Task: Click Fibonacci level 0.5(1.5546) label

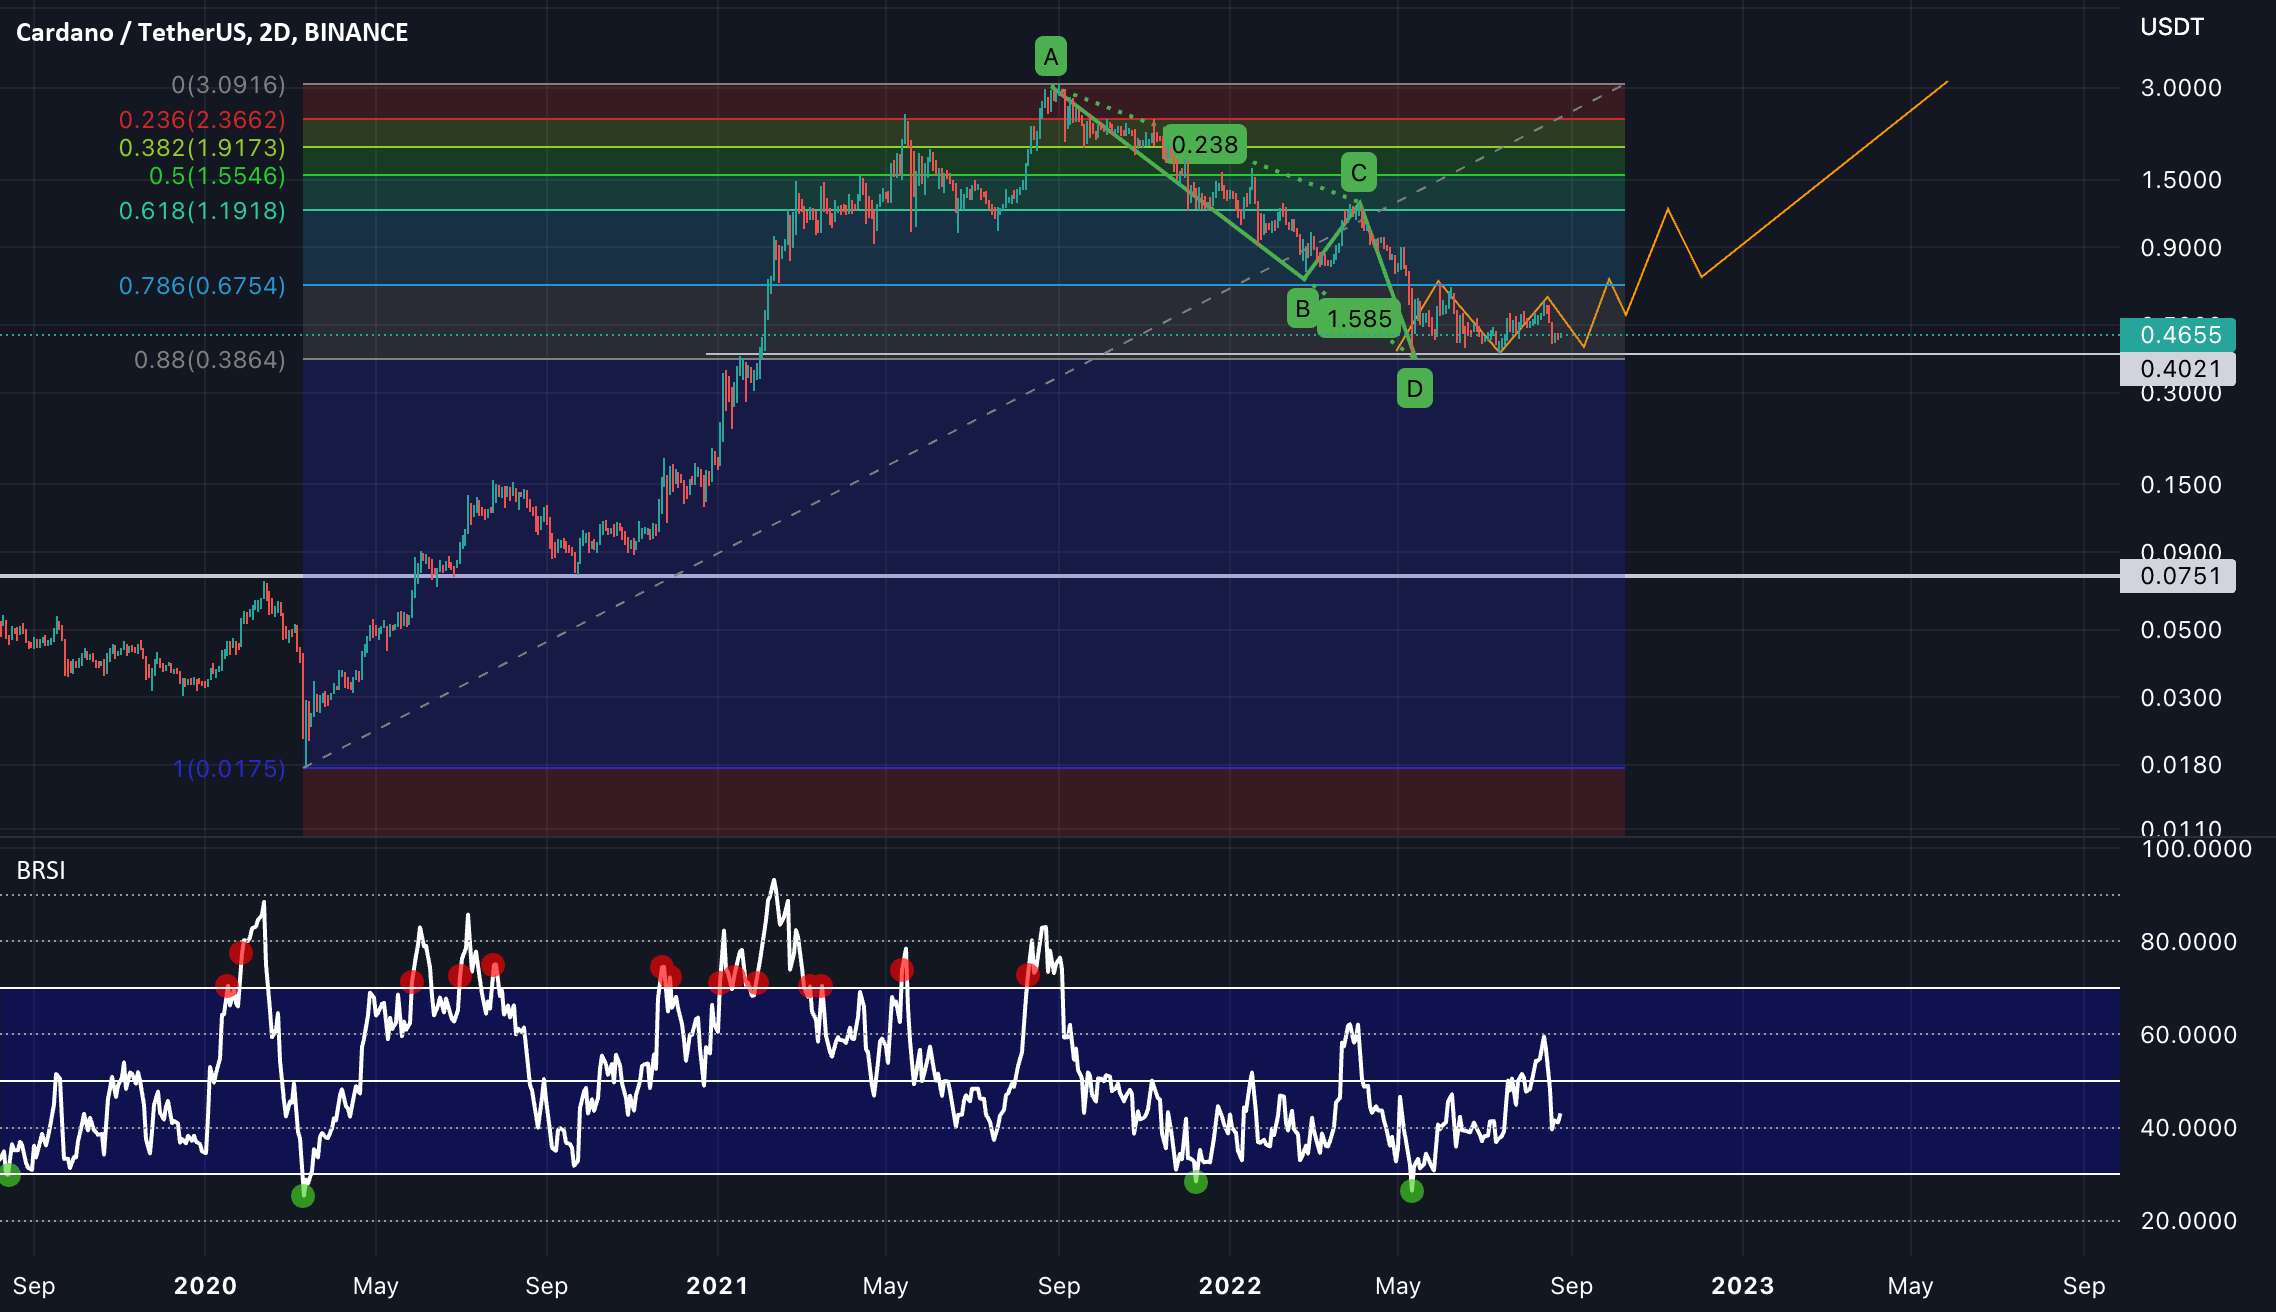Action: pos(217,175)
